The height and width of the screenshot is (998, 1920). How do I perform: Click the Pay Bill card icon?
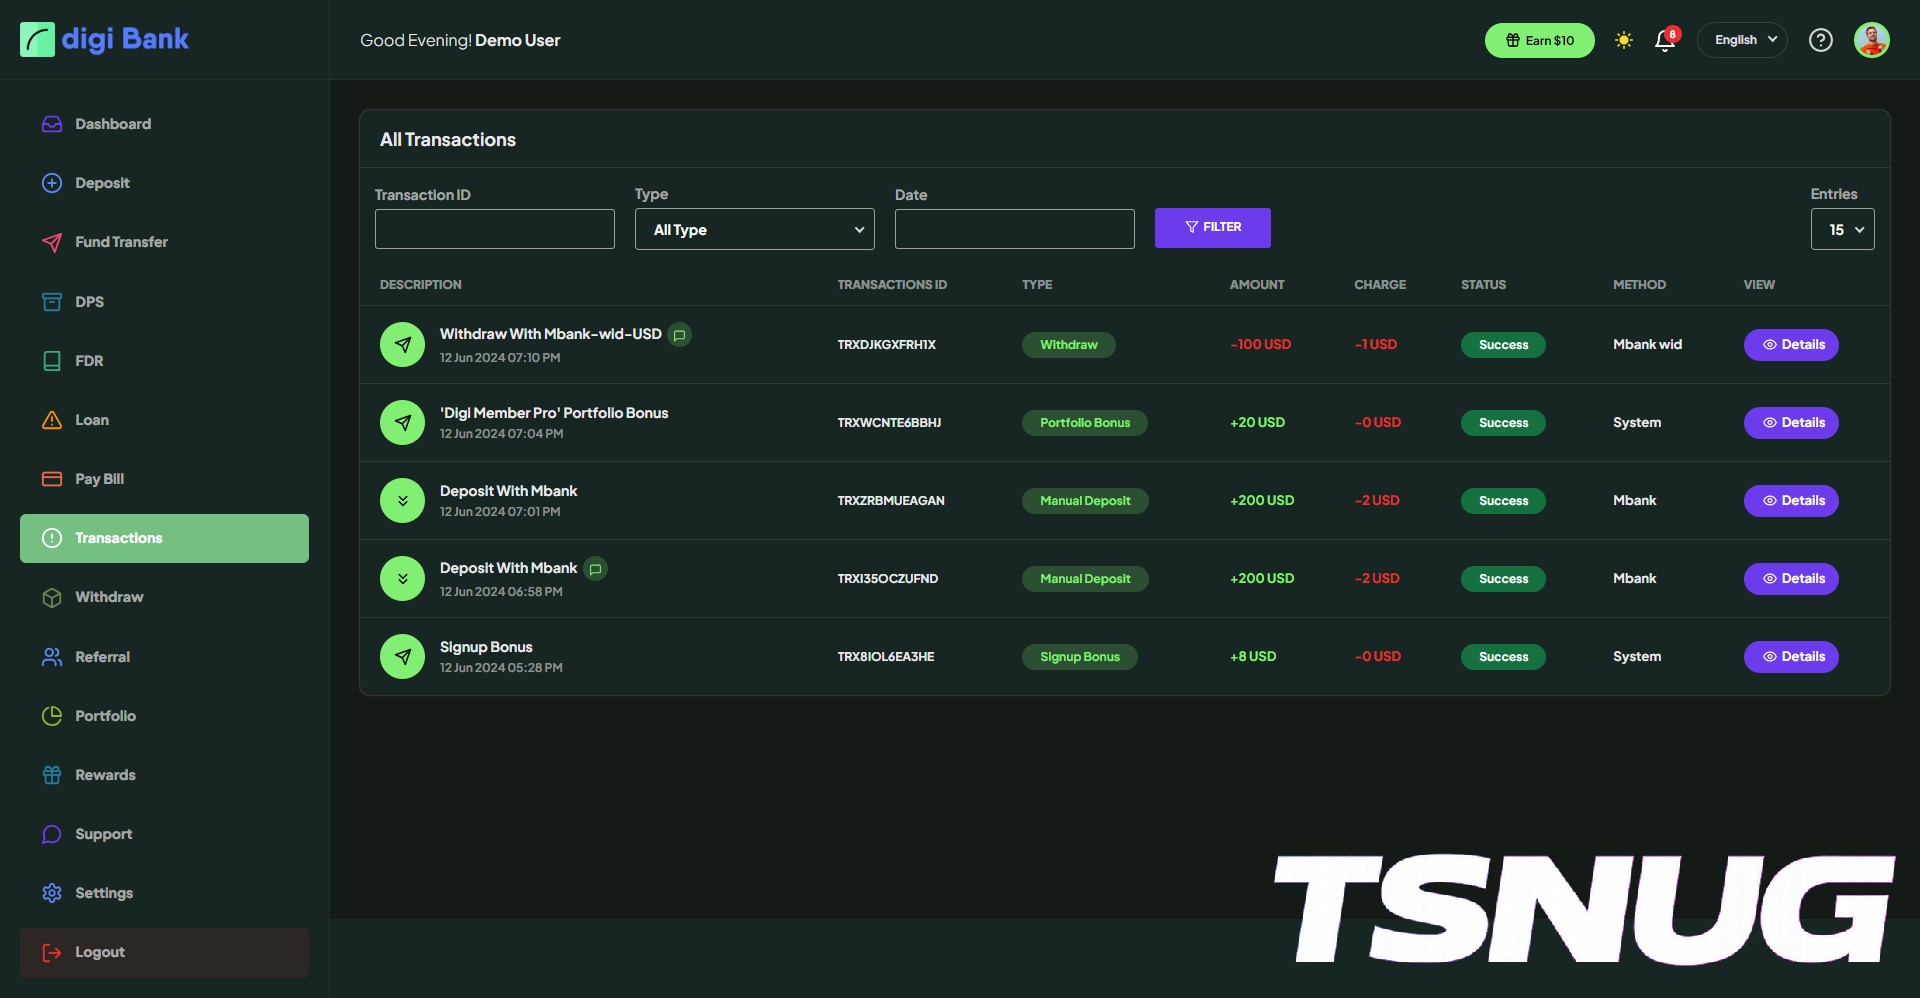52,479
